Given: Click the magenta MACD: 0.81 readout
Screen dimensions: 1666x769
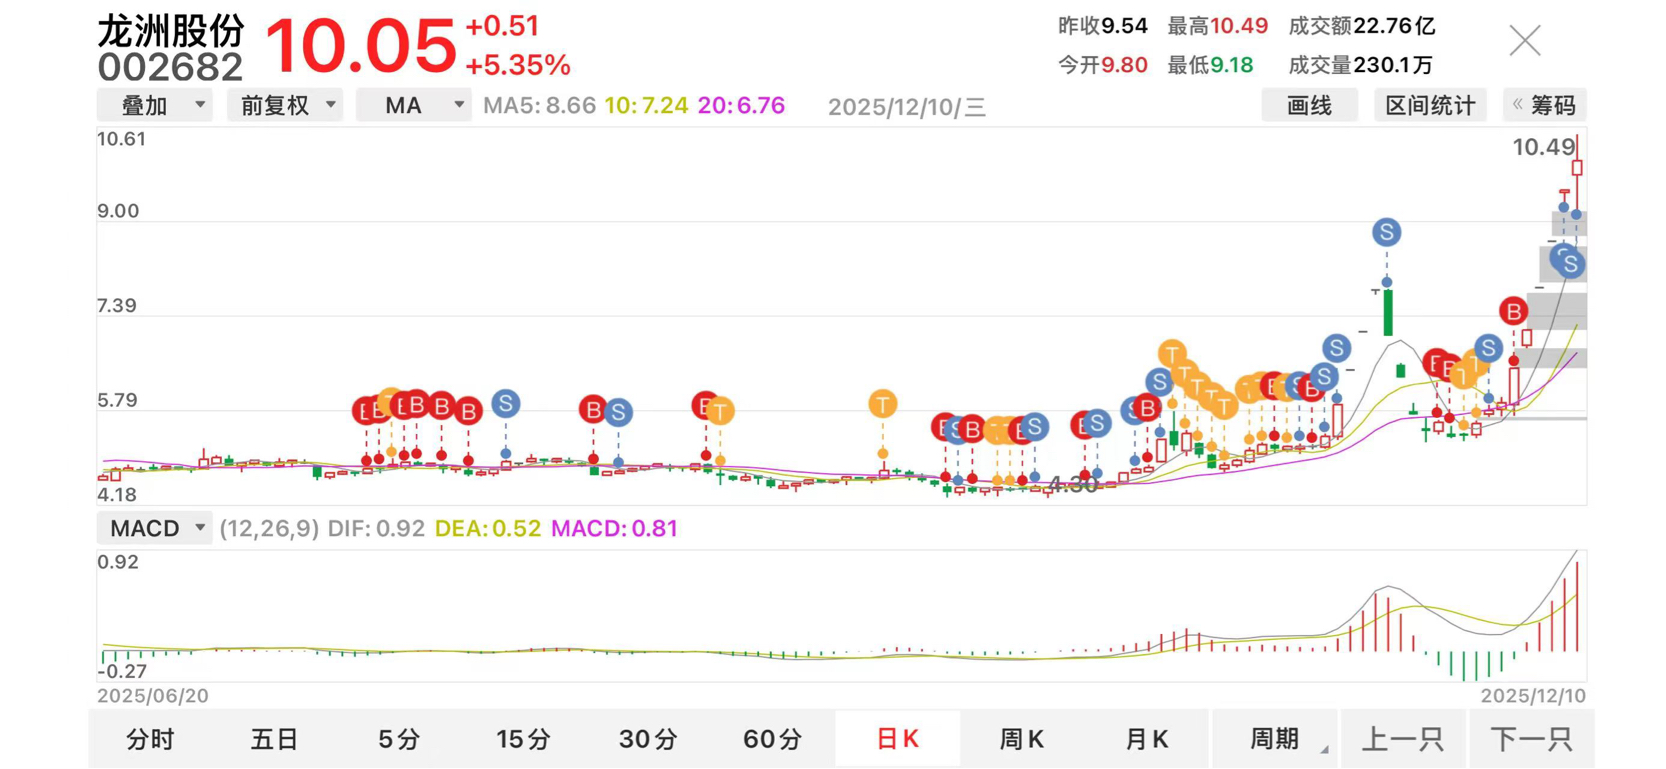Looking at the screenshot, I should click(x=615, y=528).
